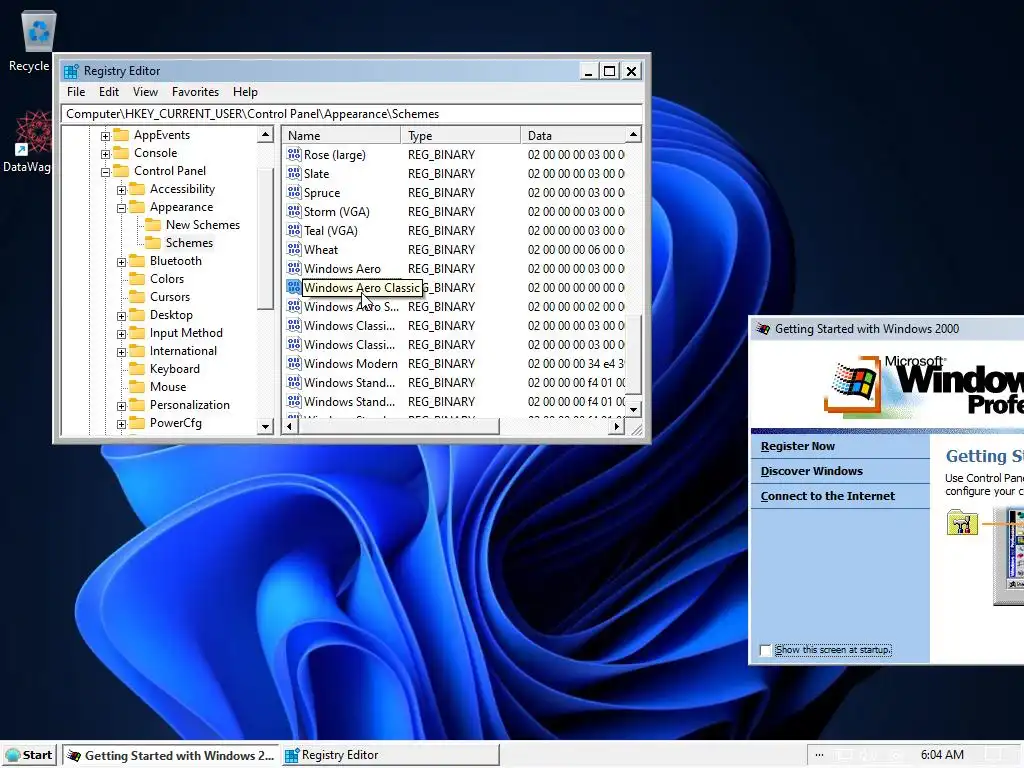This screenshot has height=768, width=1024.
Task: Click the Type column header
Action: (x=460, y=135)
